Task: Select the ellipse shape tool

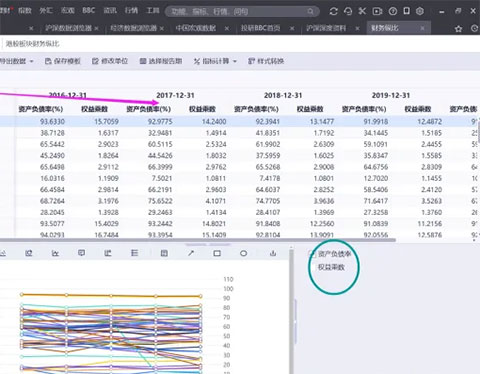Action: (243, 253)
